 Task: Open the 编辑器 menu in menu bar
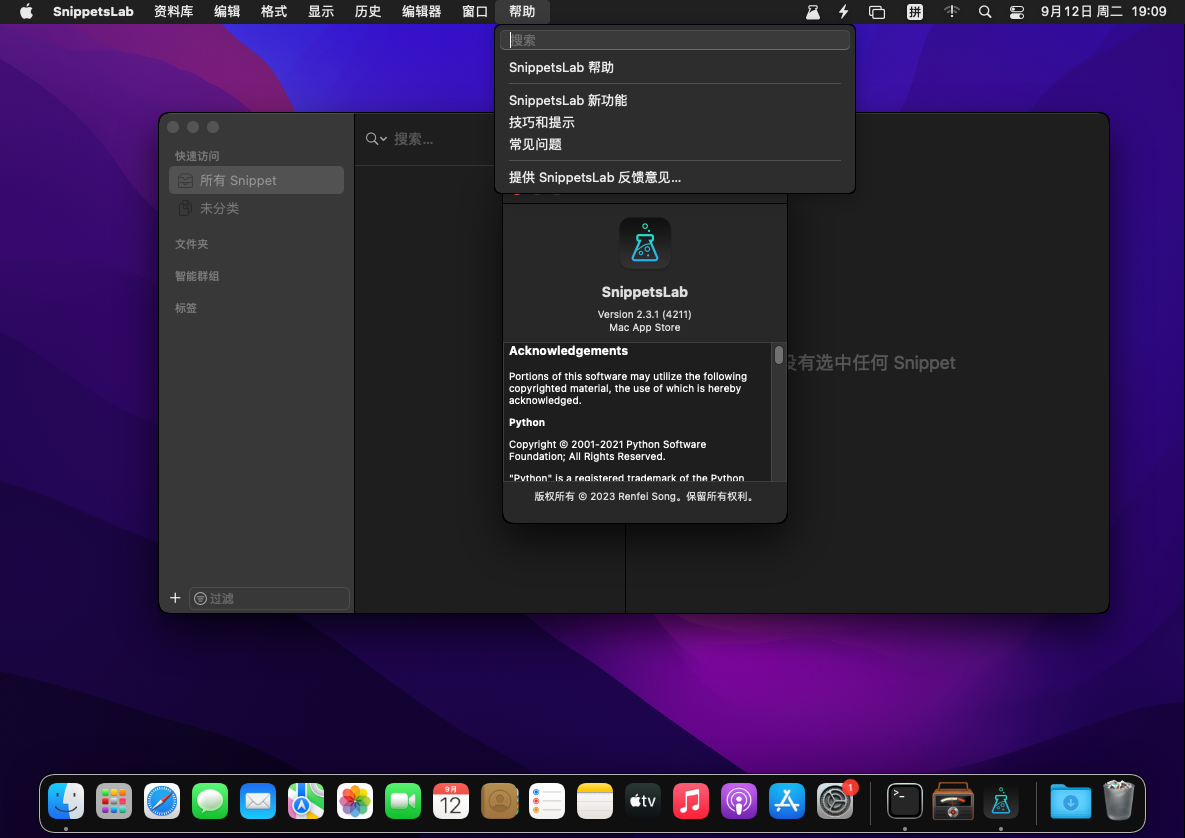point(420,12)
